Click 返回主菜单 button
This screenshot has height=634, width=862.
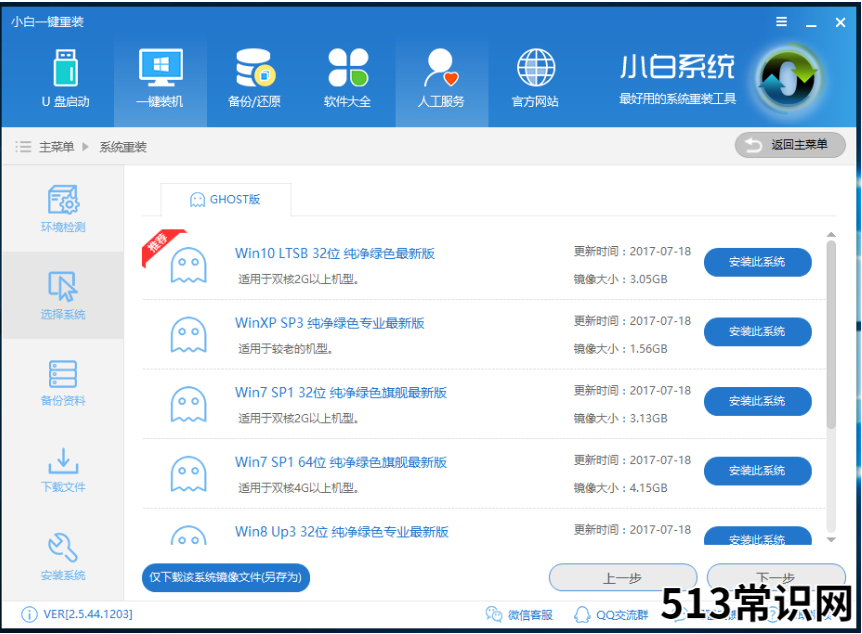point(790,145)
